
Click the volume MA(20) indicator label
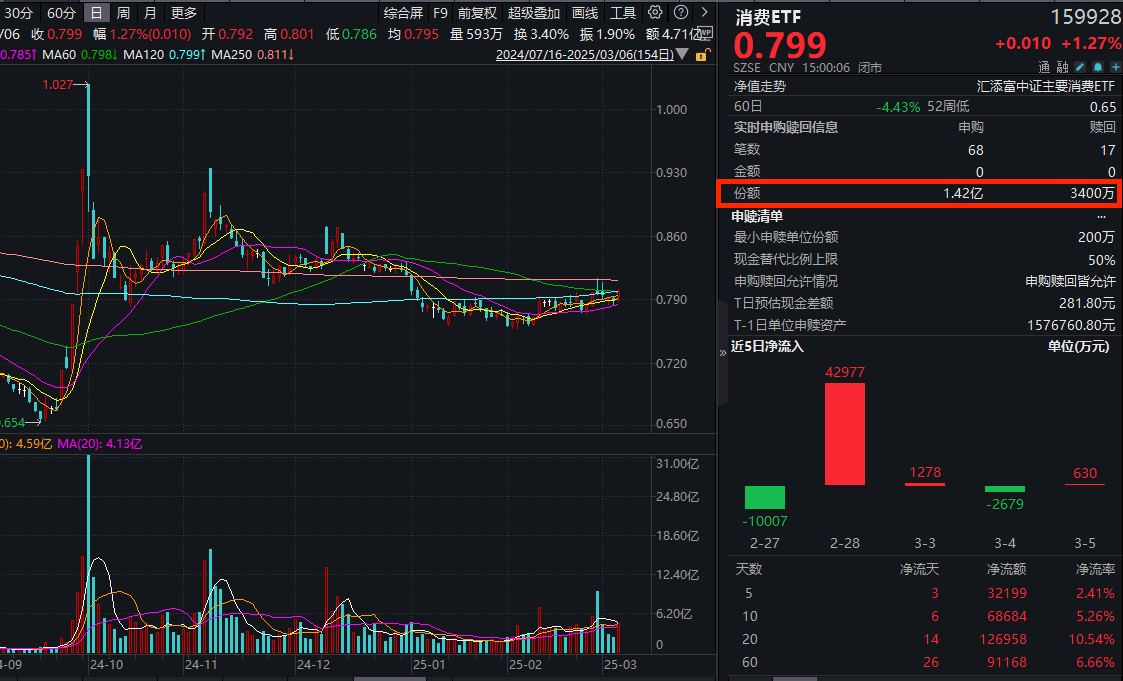100,444
